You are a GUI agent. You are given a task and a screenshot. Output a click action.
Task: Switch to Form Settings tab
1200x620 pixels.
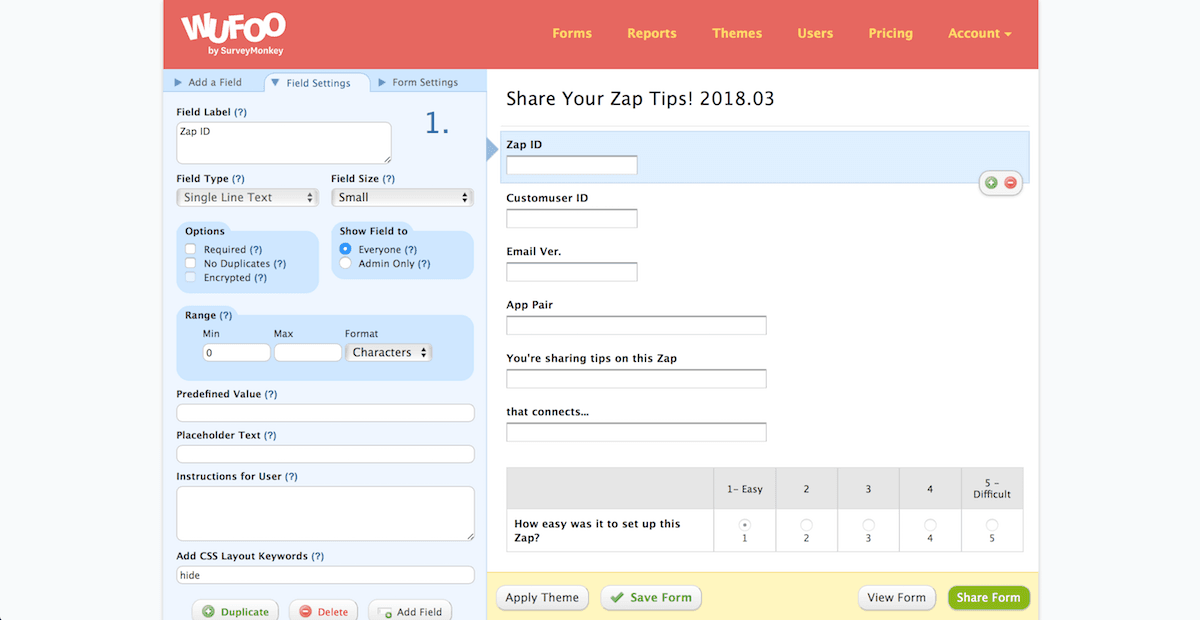coord(418,82)
